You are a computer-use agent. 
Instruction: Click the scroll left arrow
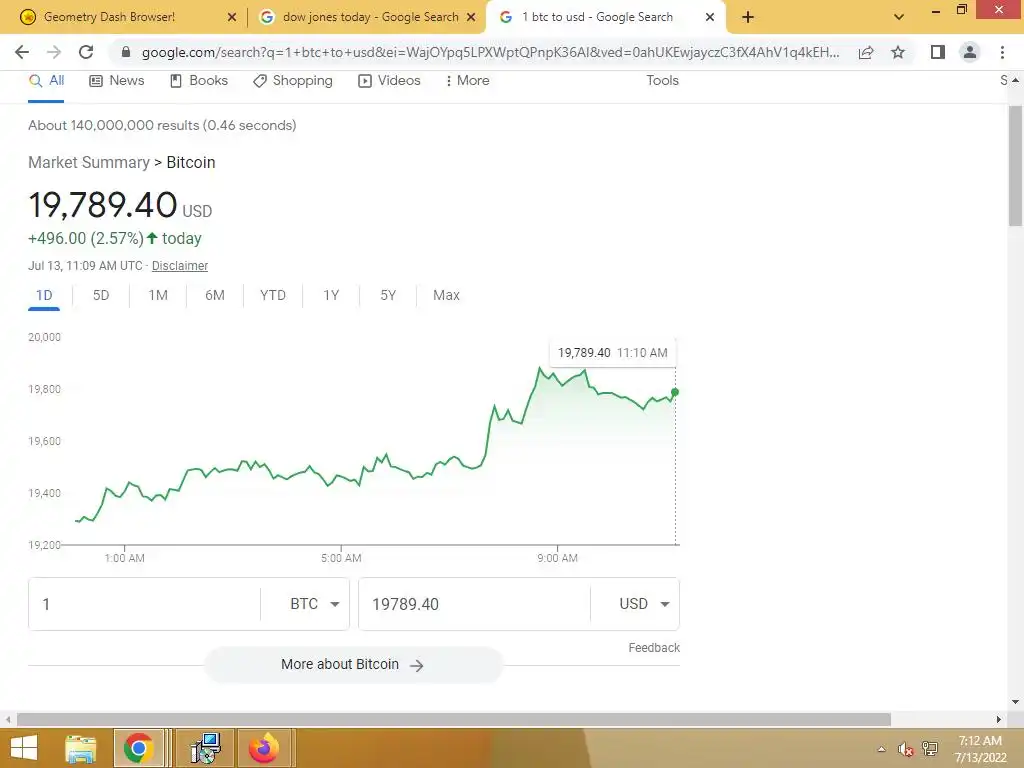[8, 719]
